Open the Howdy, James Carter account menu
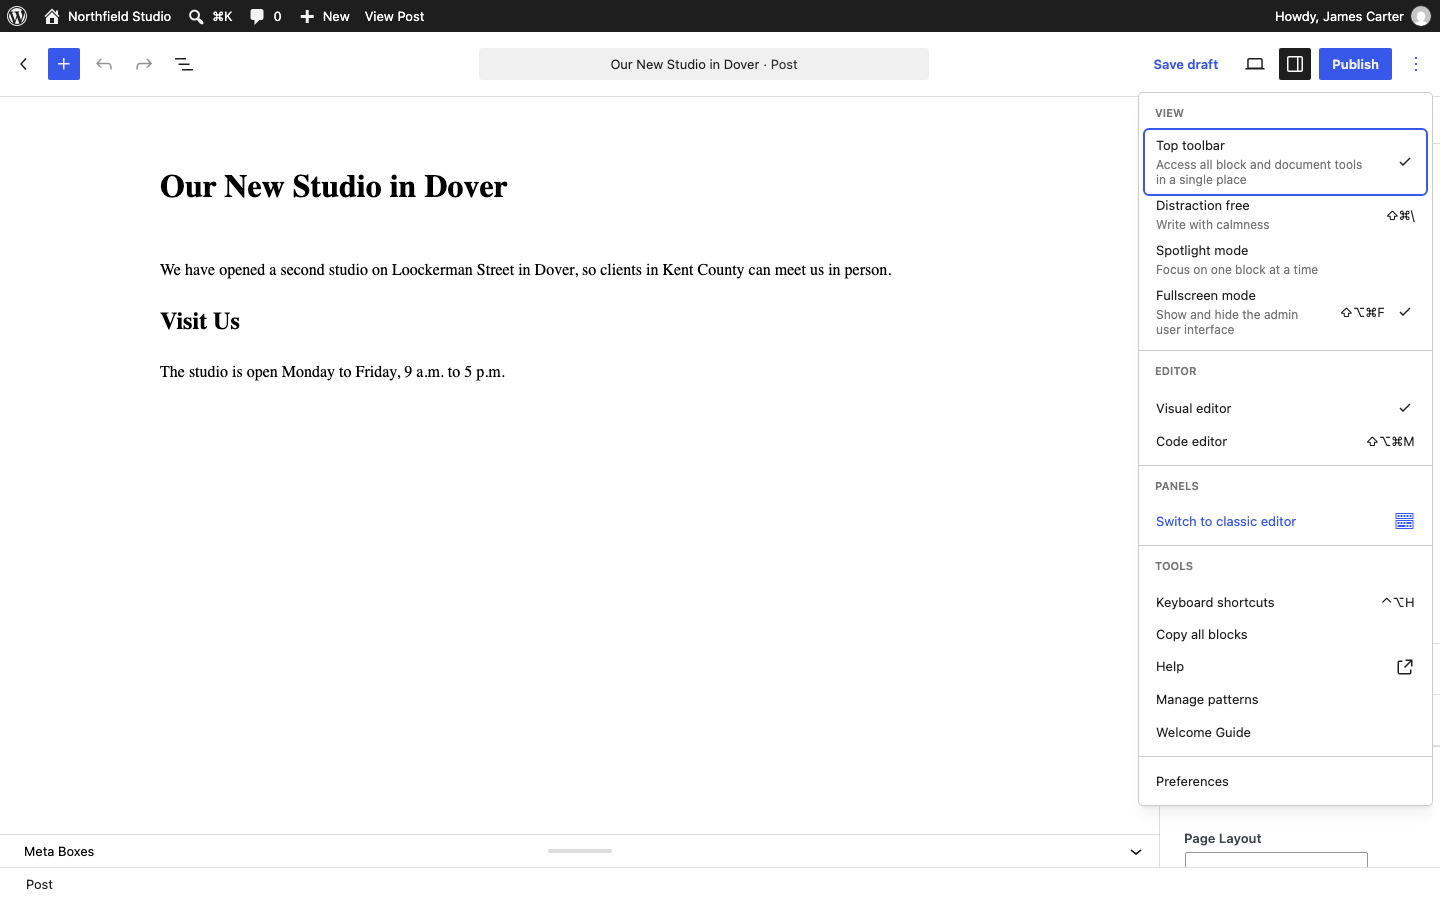 click(x=1352, y=16)
